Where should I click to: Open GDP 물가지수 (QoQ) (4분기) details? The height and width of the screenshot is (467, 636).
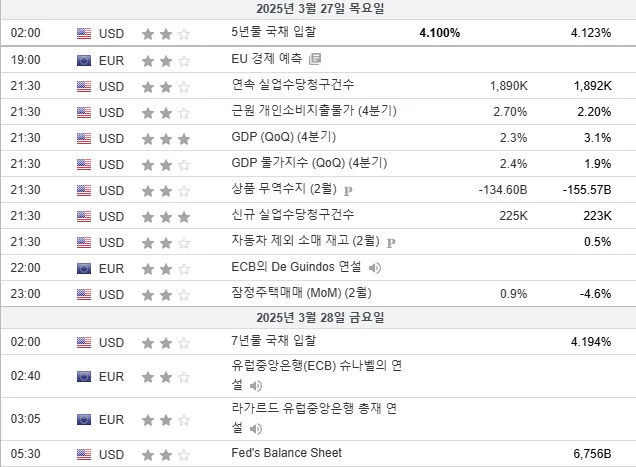tap(309, 163)
